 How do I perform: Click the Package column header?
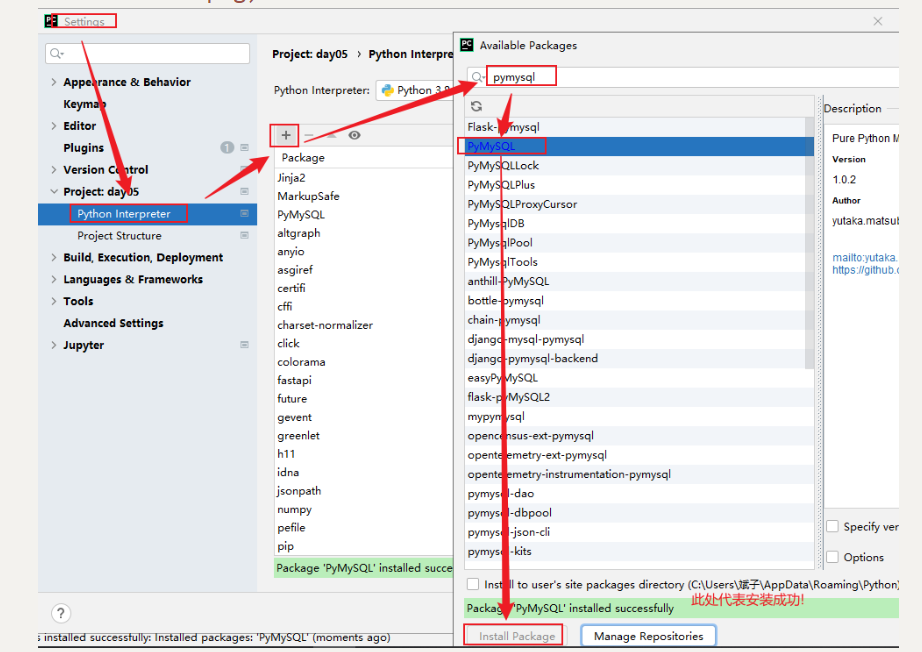[363, 158]
